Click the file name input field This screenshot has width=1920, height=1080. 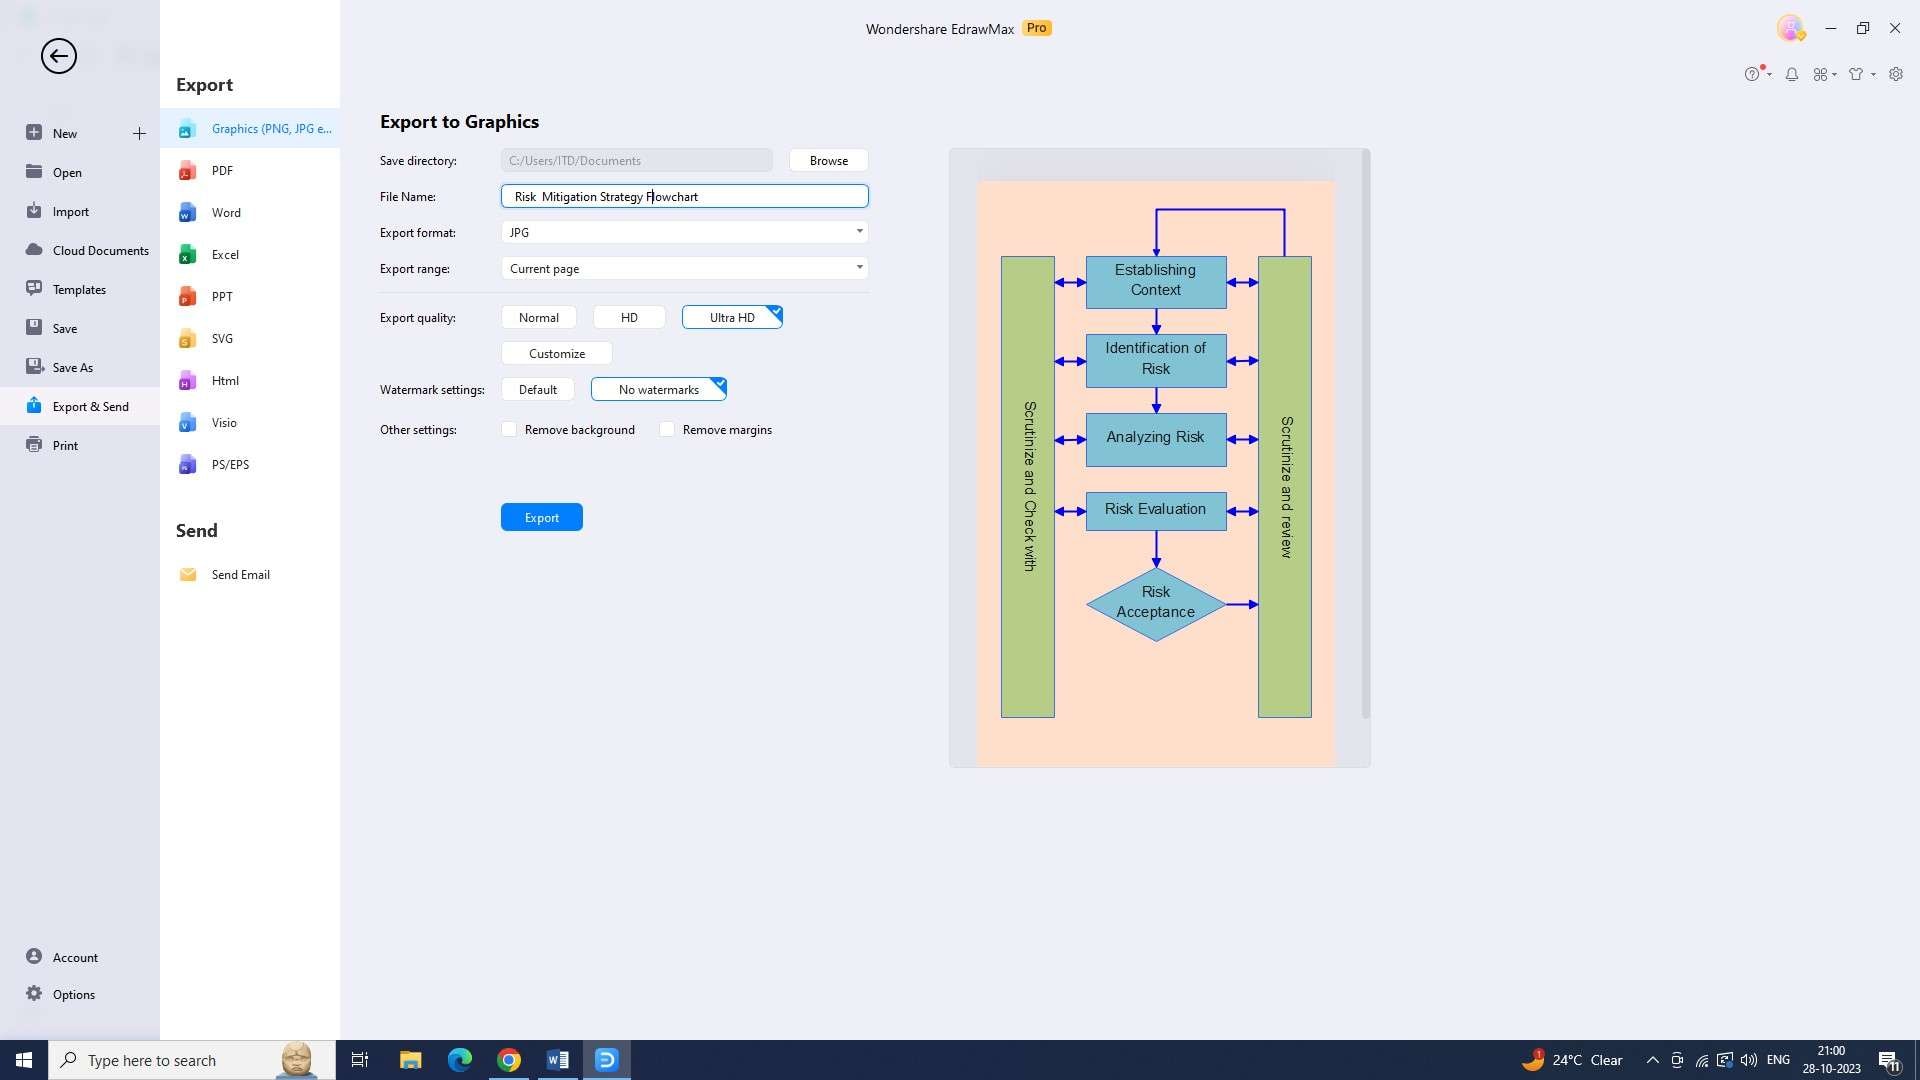684,195
